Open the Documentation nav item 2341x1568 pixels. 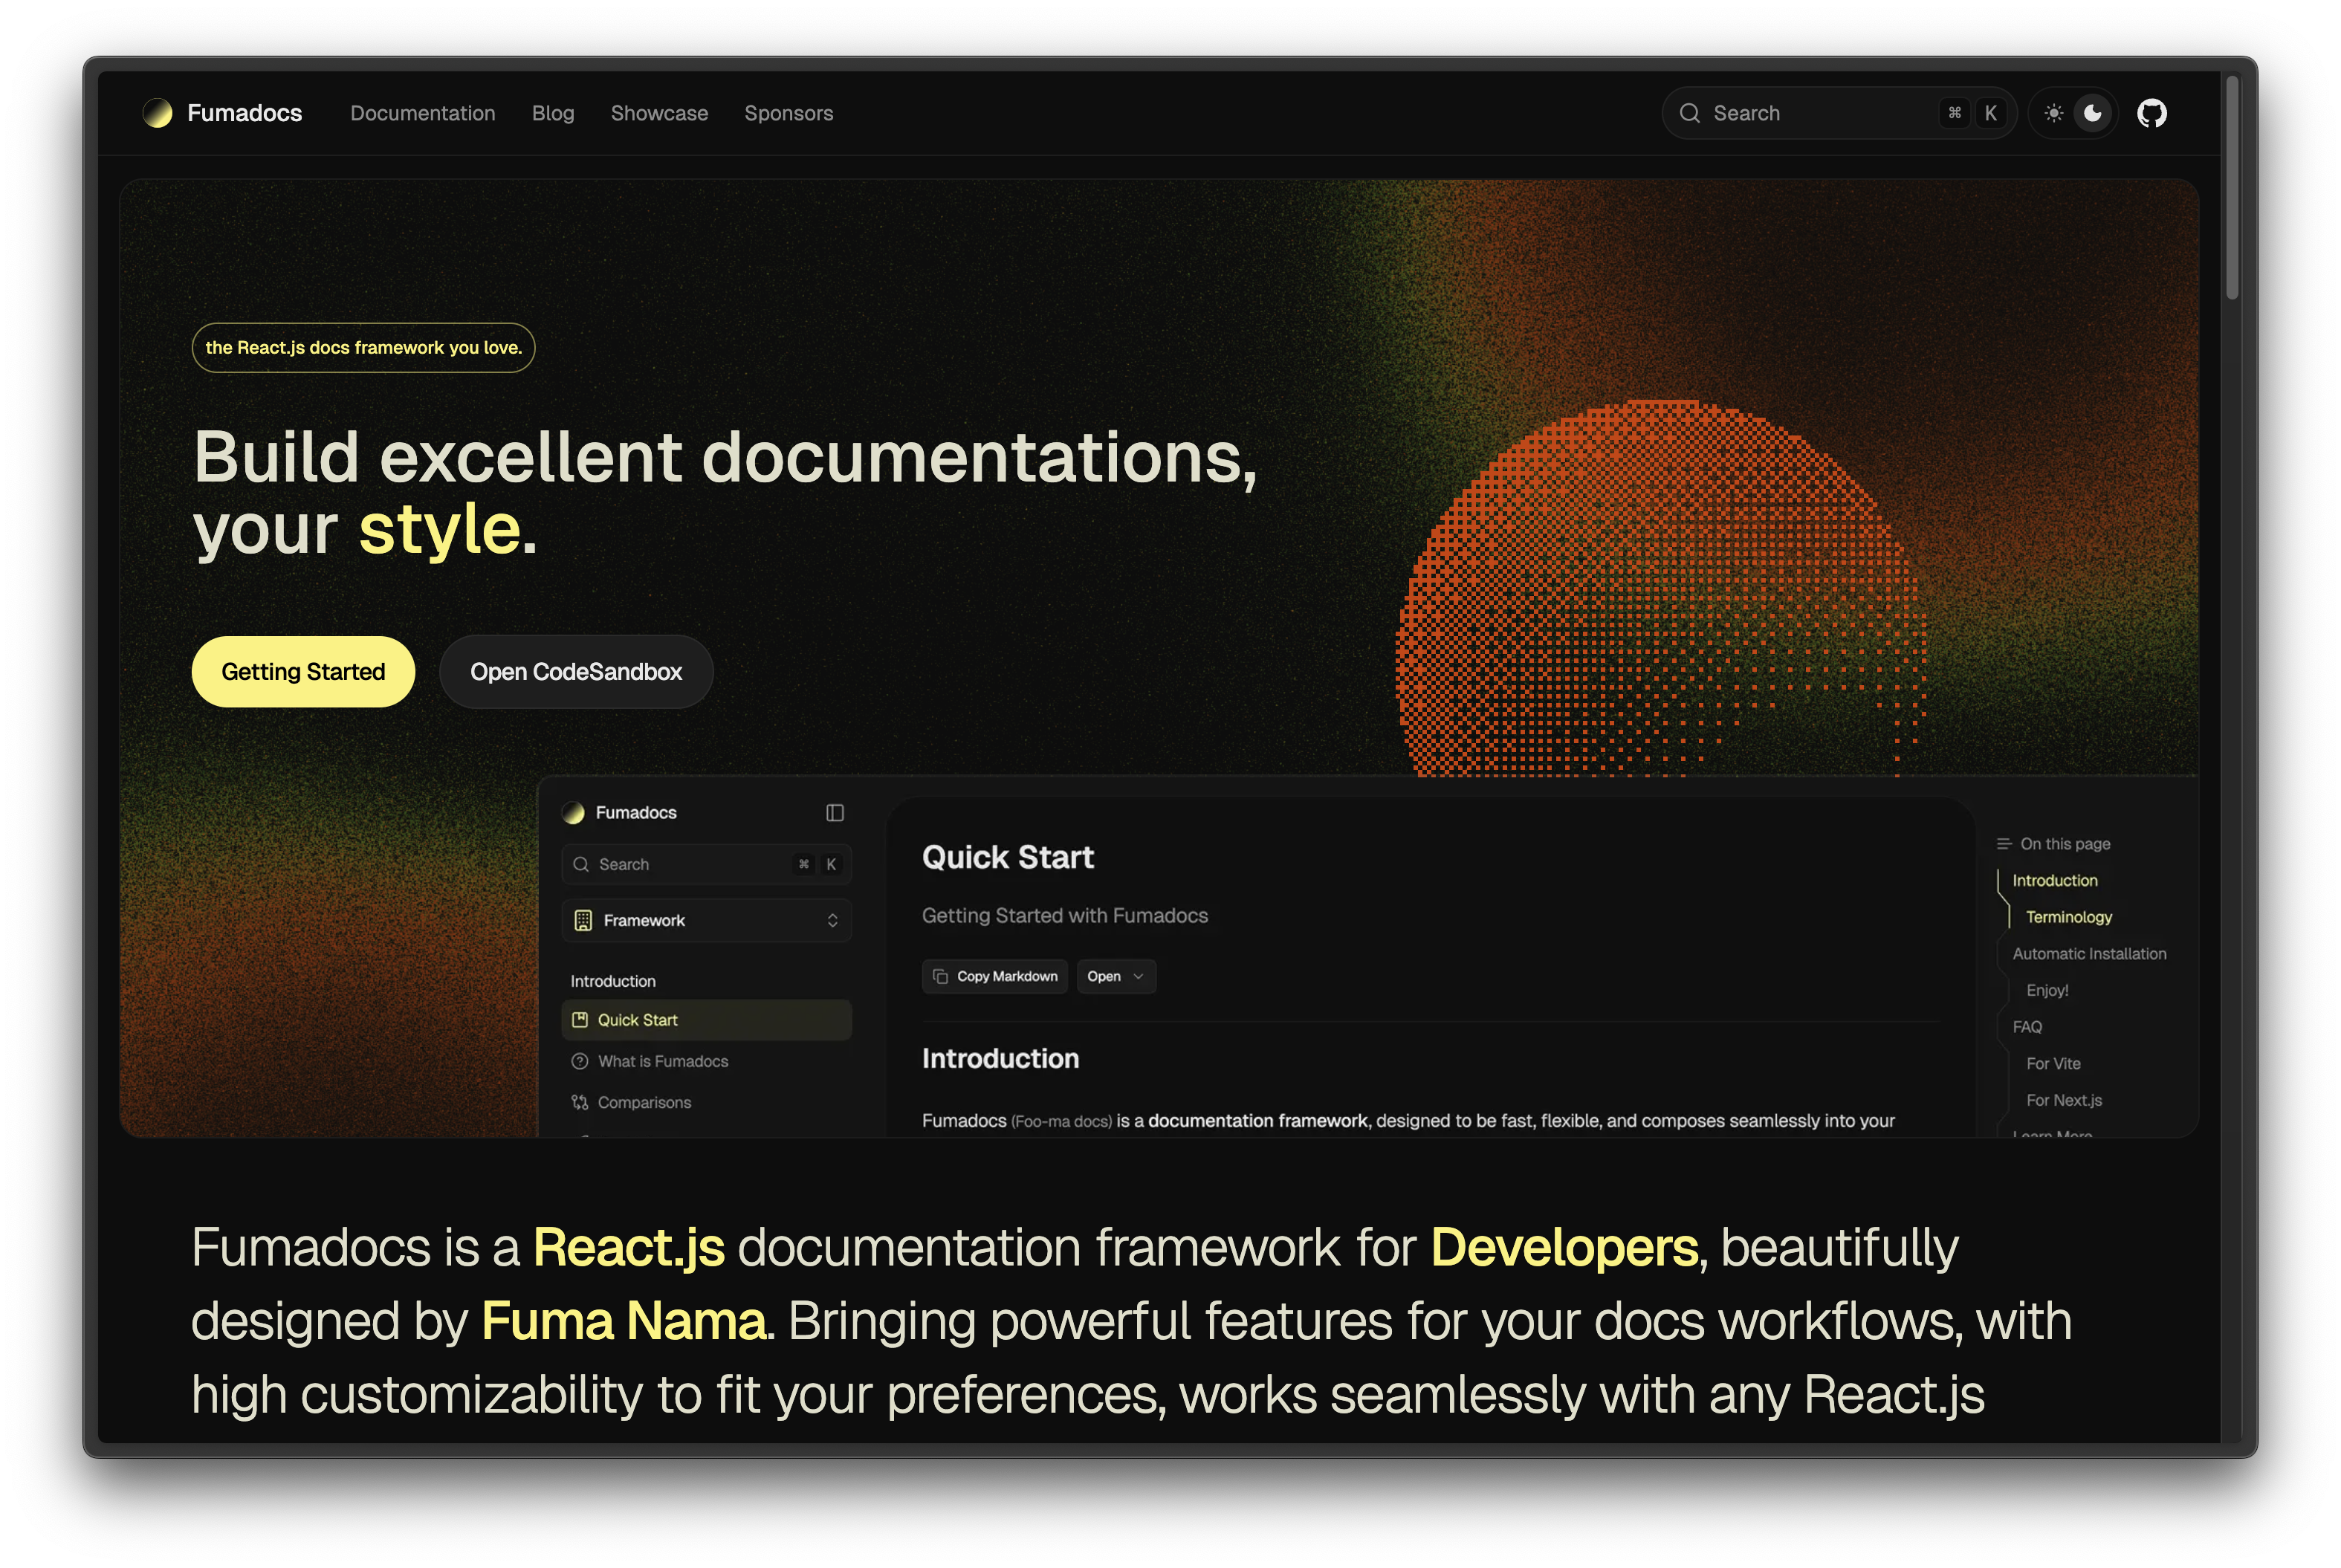(422, 113)
